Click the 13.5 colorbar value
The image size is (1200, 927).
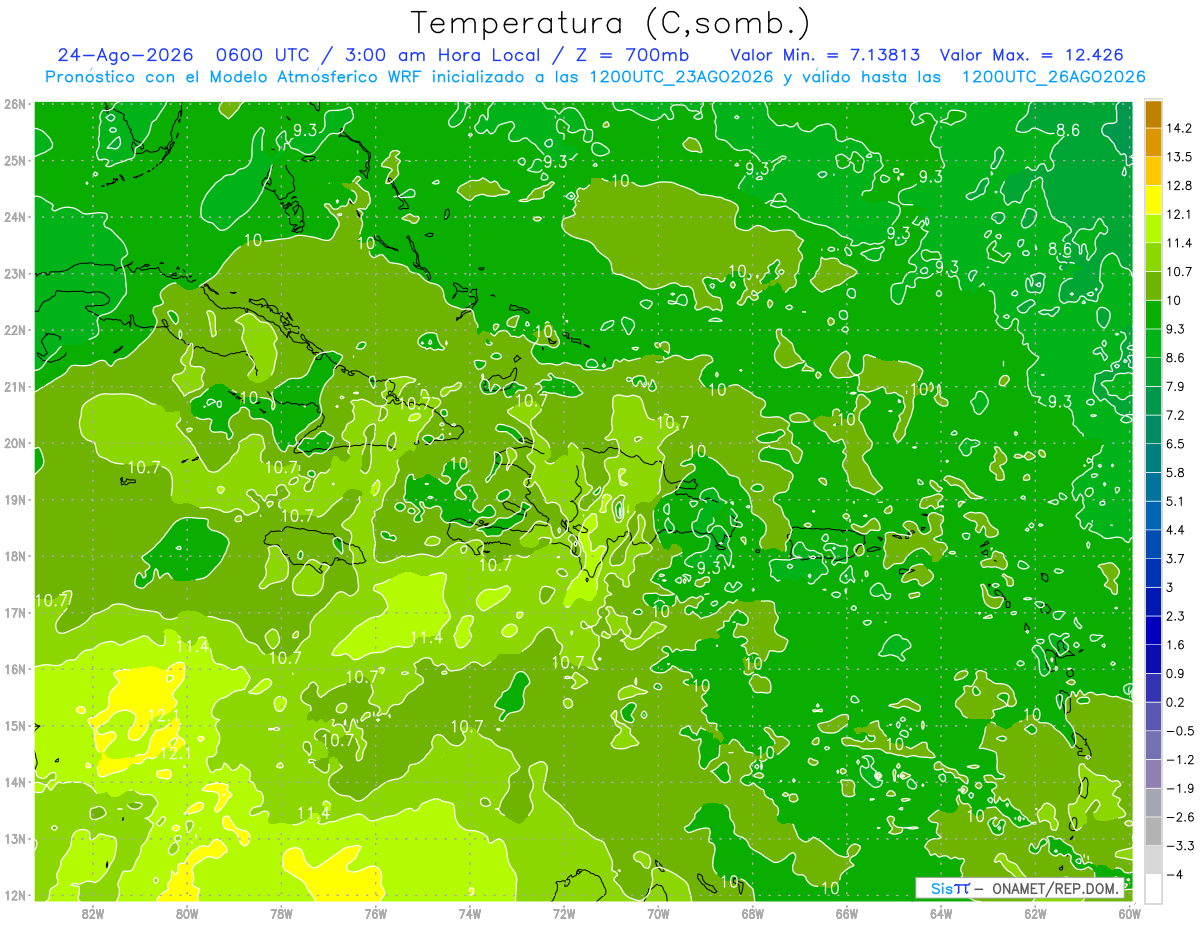coord(1177,157)
